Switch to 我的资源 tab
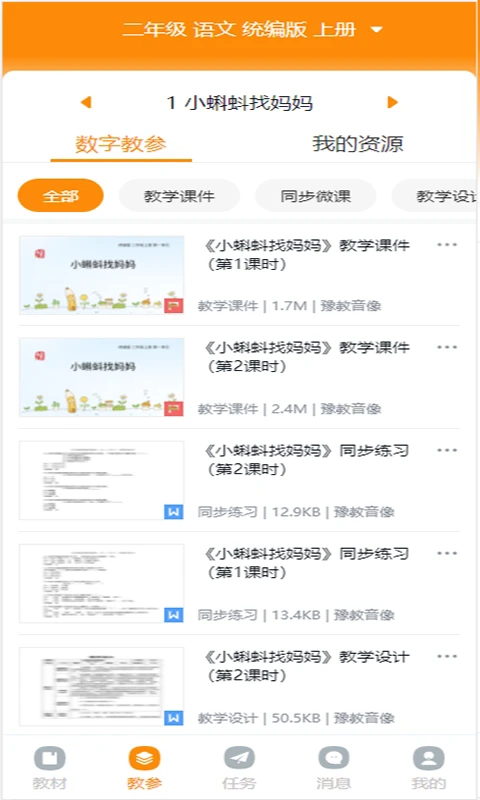This screenshot has width=480, height=800. (358, 144)
